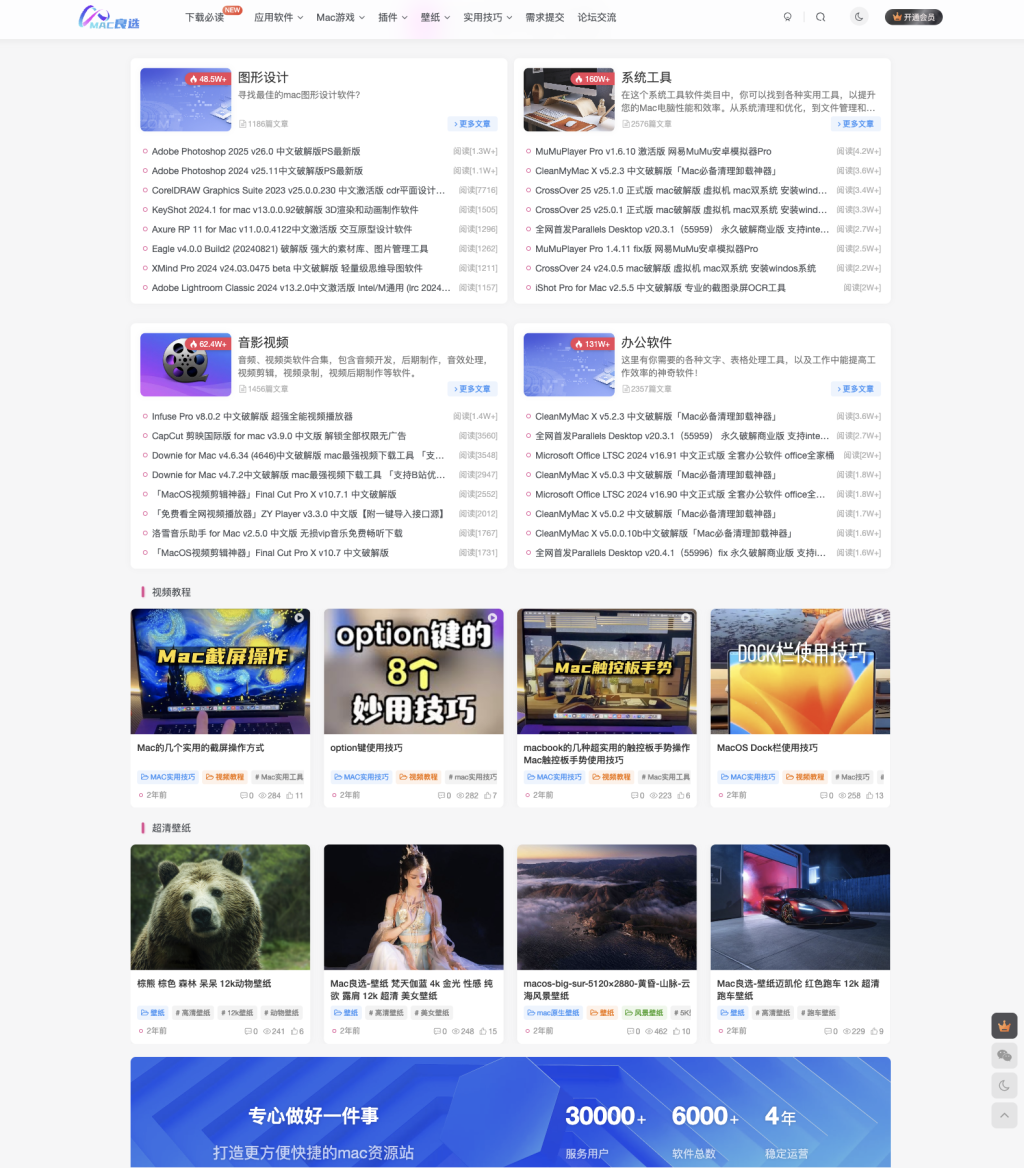Click the medal badge icon in header

click(x=788, y=17)
